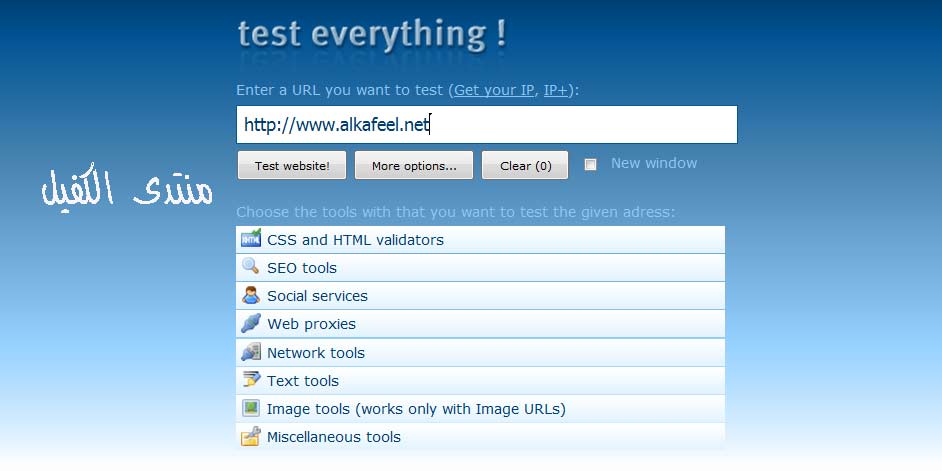This screenshot has height=471, width=942.
Task: Open More options... button
Action: pyautogui.click(x=414, y=166)
